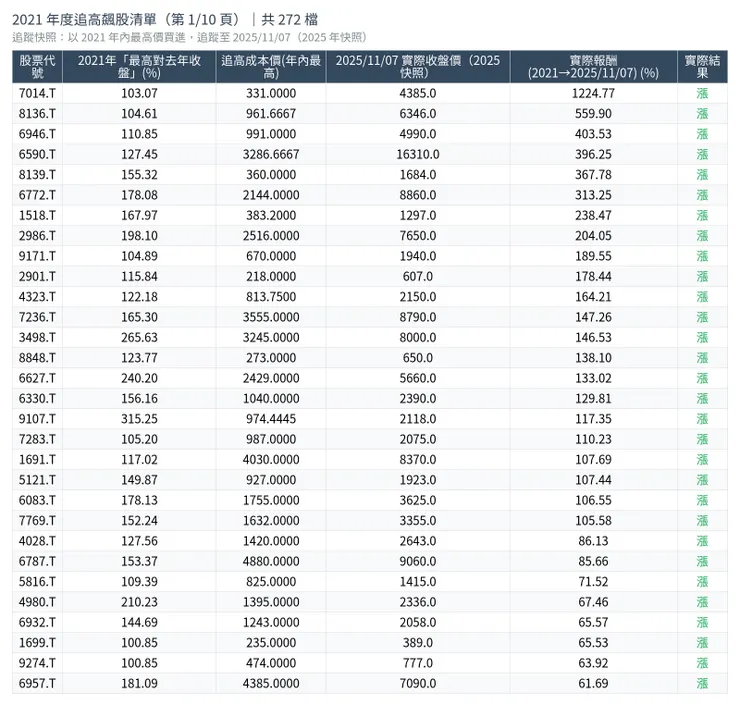Select stock code 6772.T
The width and height of the screenshot is (740, 706).
coord(37,195)
